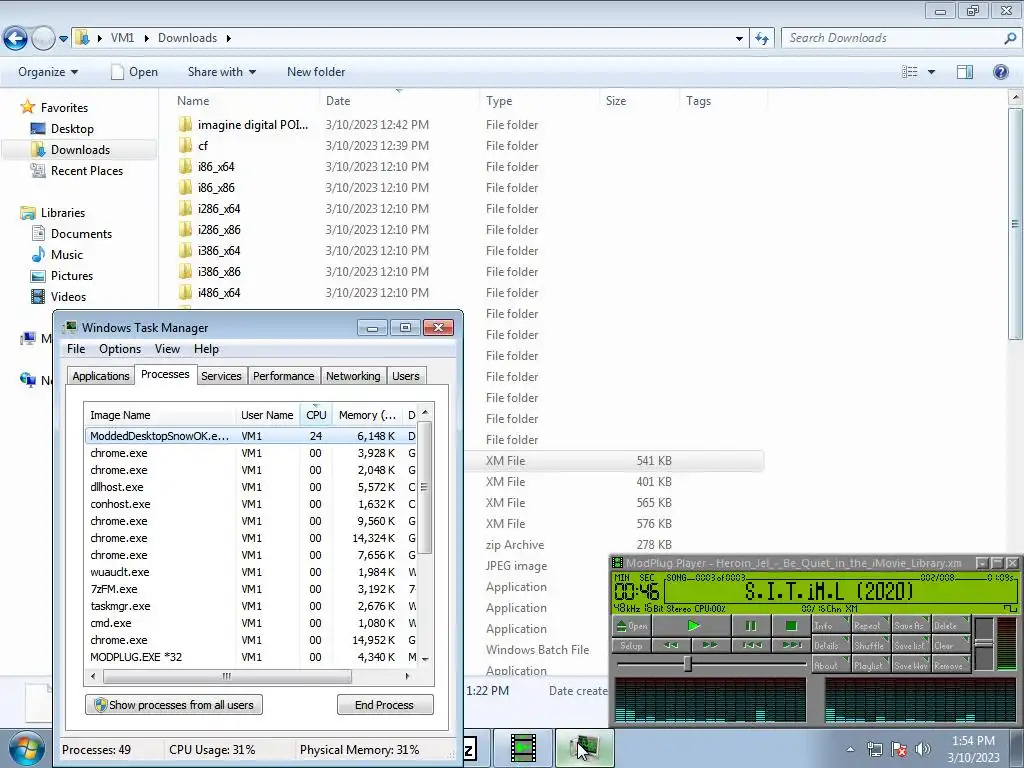The height and width of the screenshot is (768, 1024).
Task: Click the volume speaker tray icon
Action: coord(923,749)
